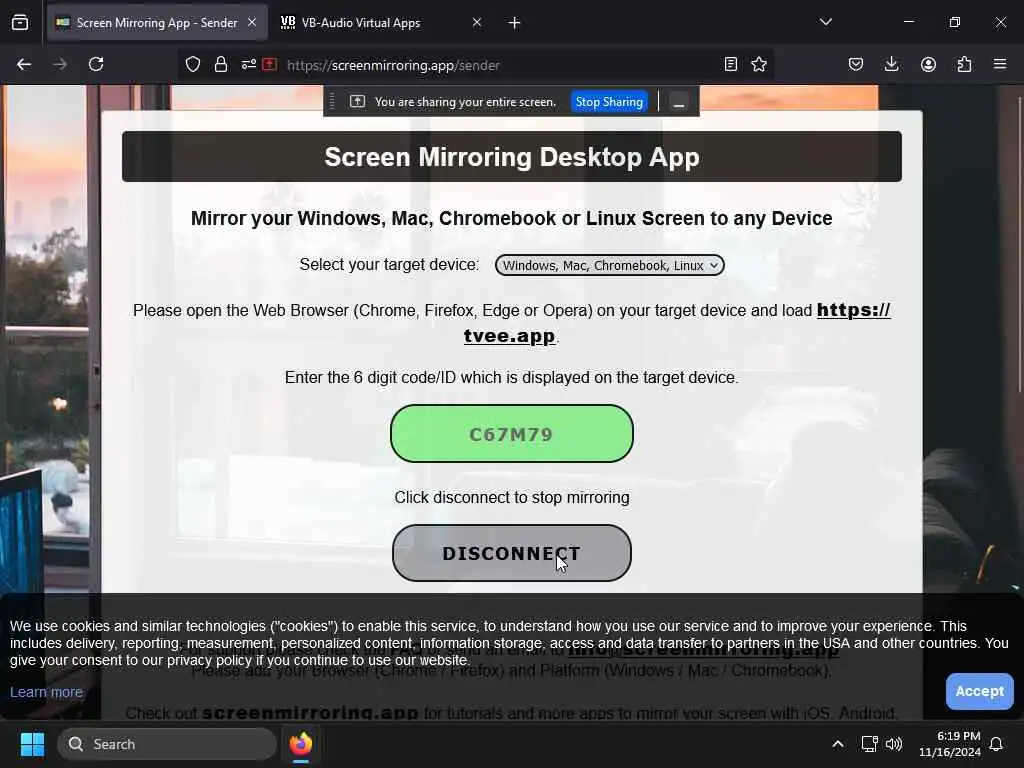Click the C67M79 code field
Screen dimensions: 1024x768
pos(511,434)
